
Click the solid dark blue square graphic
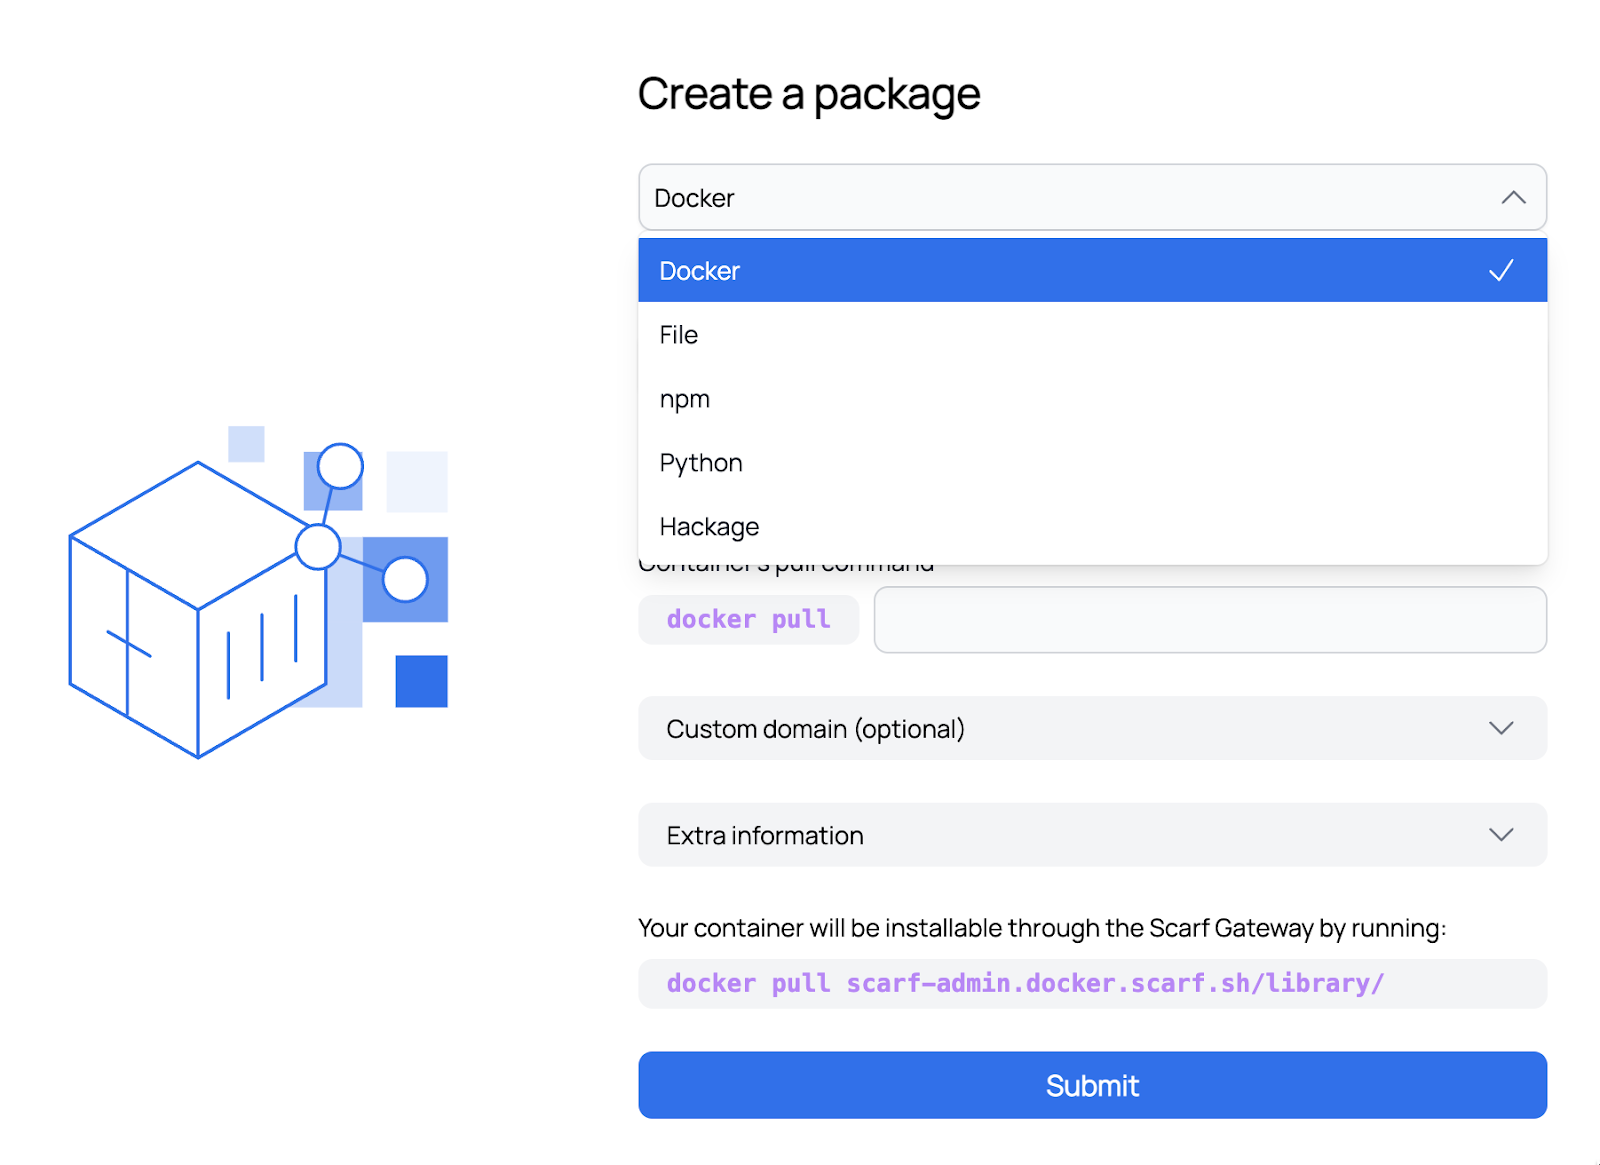click(421, 681)
